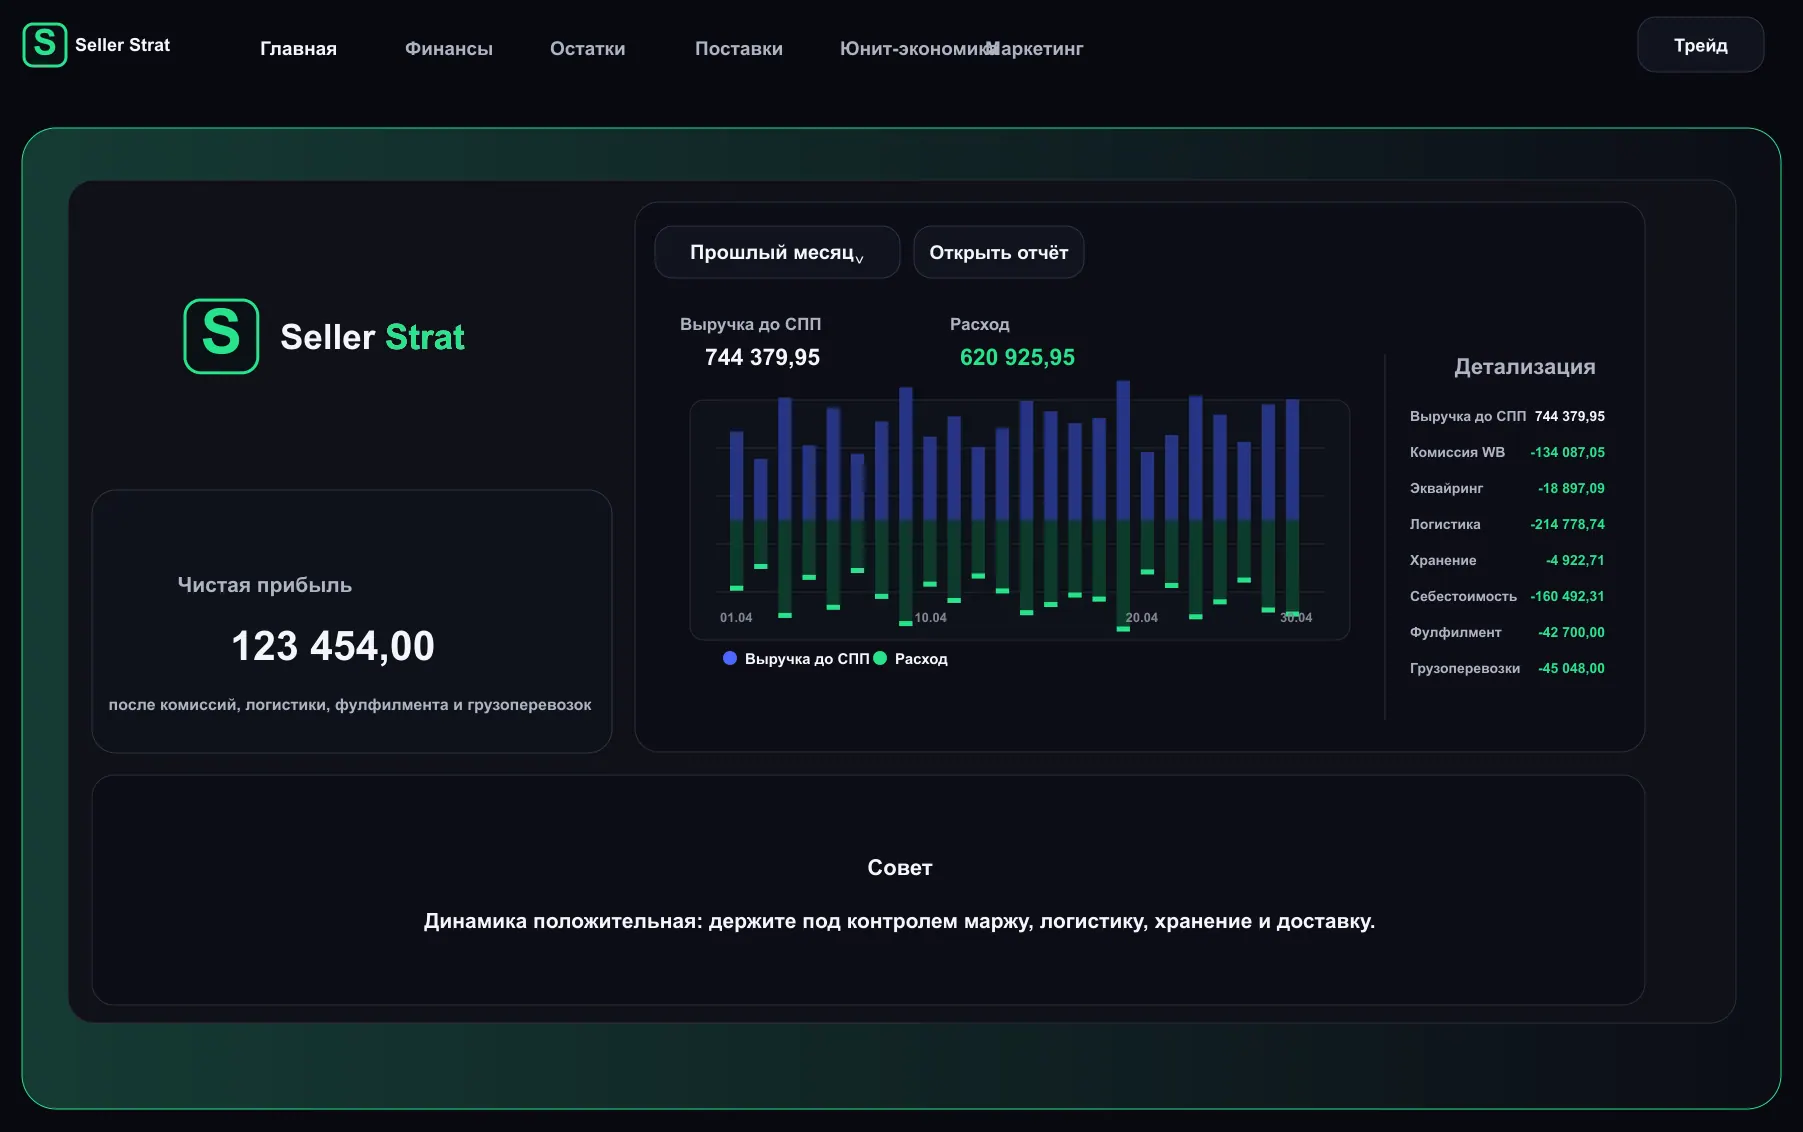Open the Маркетинг section

pos(1035,48)
